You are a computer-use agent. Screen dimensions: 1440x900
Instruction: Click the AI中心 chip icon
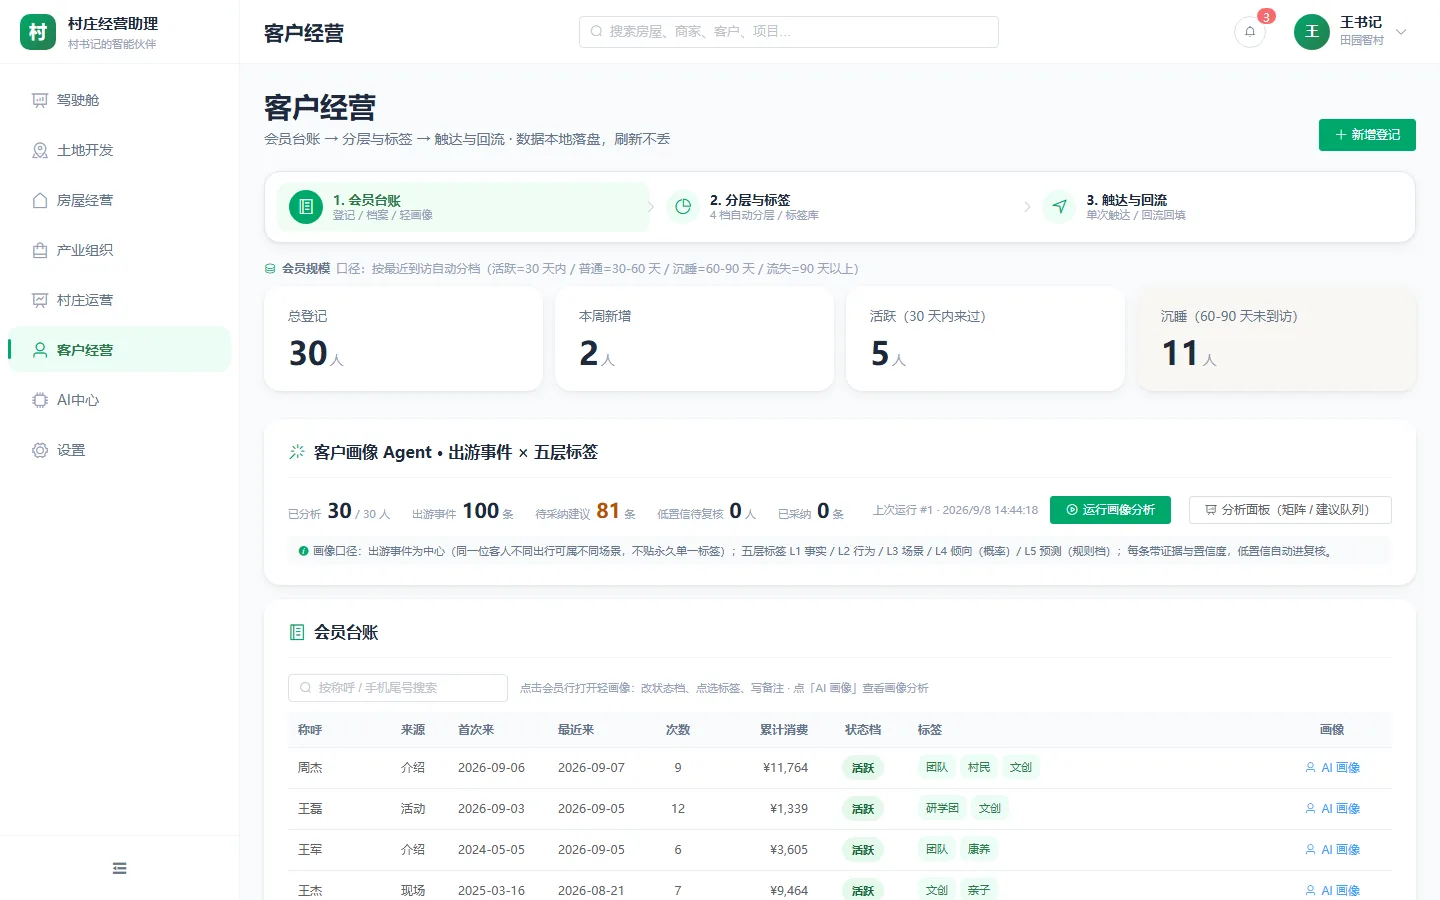40,400
